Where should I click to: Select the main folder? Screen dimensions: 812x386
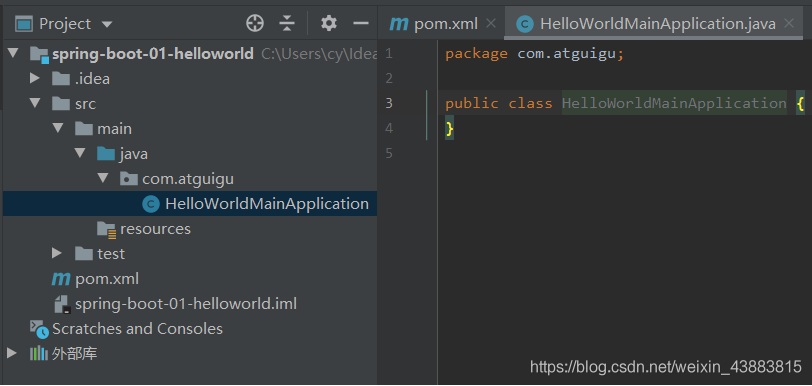coord(114,128)
